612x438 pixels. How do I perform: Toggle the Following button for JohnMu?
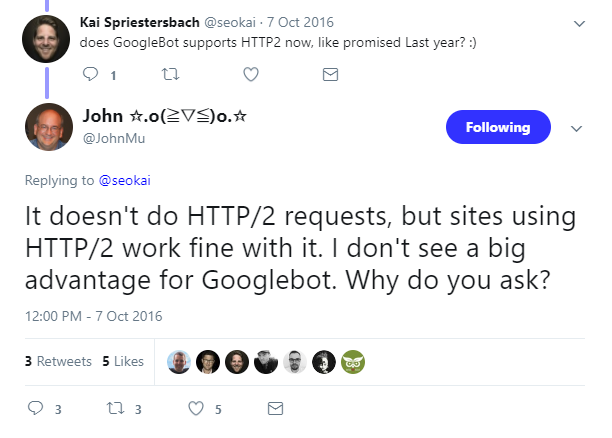498,127
